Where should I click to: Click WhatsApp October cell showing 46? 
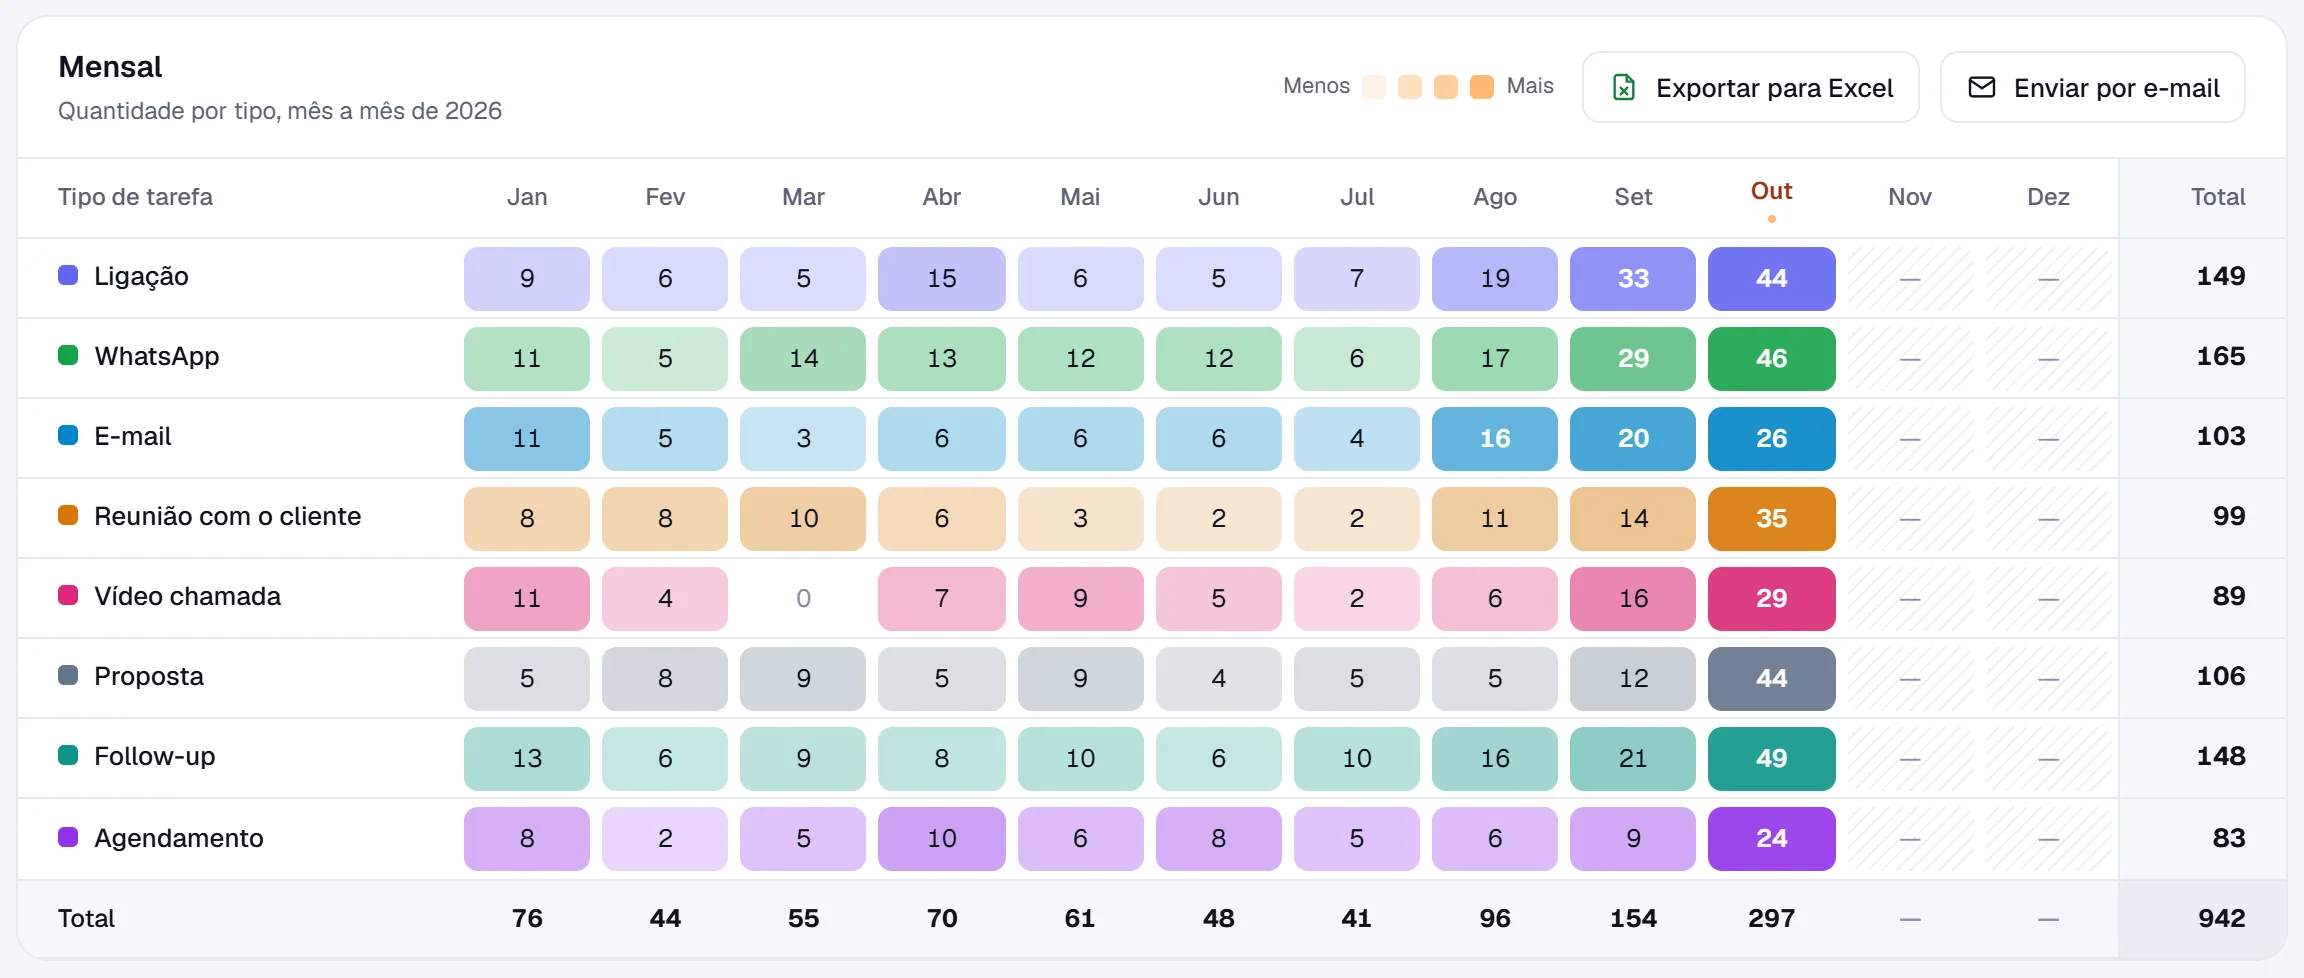pyautogui.click(x=1771, y=358)
